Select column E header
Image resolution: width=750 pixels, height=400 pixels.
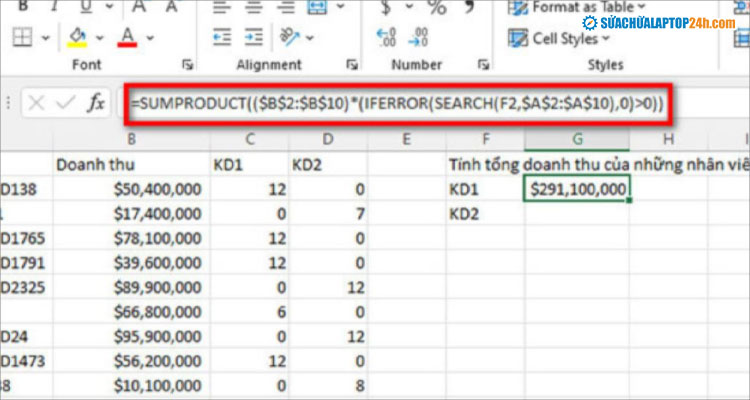(x=406, y=139)
